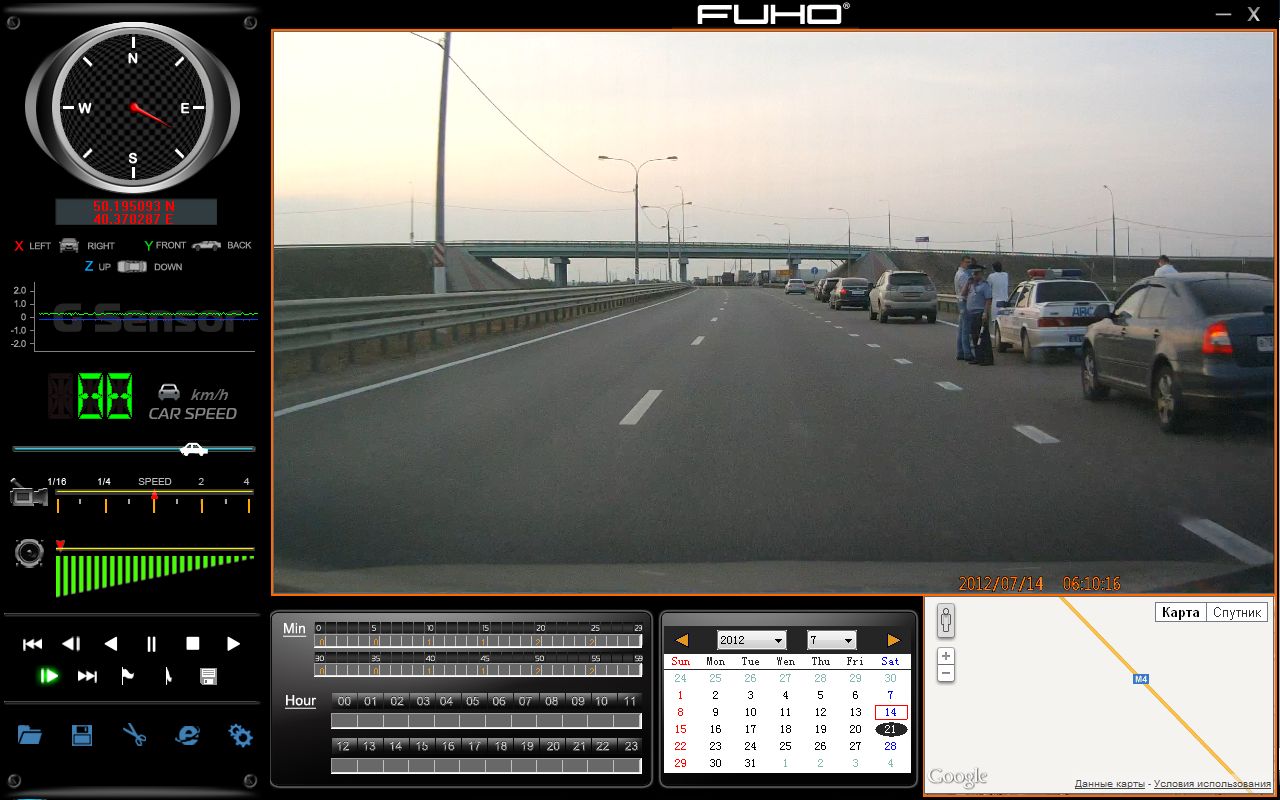Click the white flag marker icon
Viewport: 1280px width, 800px height.
(x=128, y=677)
